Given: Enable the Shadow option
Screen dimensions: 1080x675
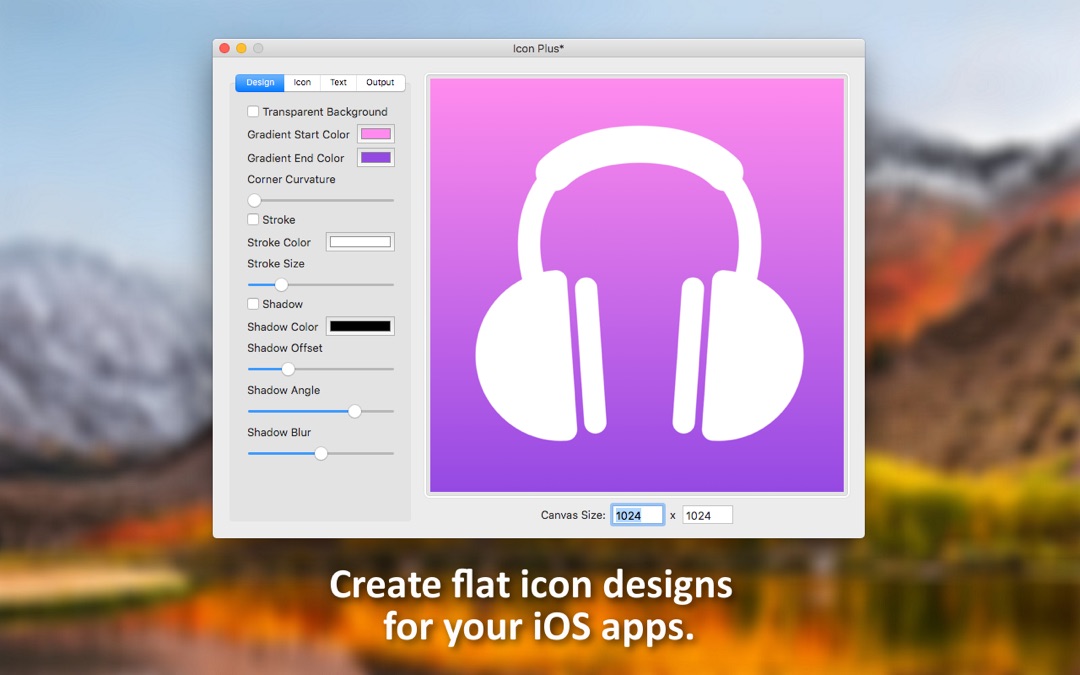Looking at the screenshot, I should (252, 304).
